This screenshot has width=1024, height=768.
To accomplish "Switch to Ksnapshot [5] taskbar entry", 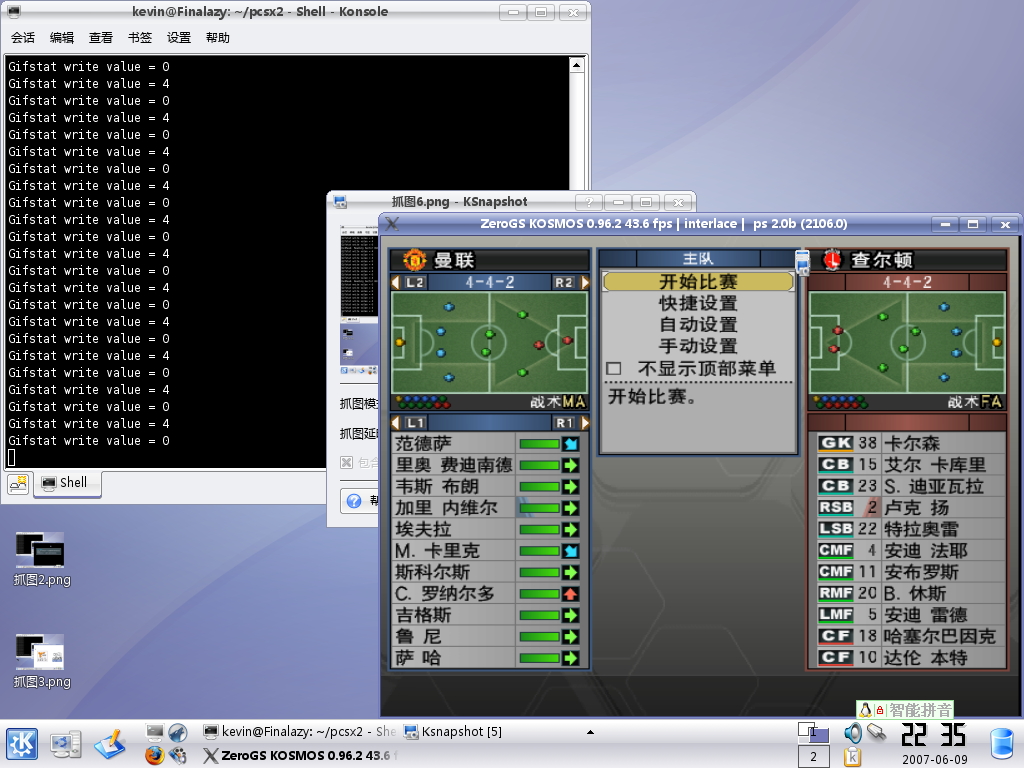I will click(452, 732).
